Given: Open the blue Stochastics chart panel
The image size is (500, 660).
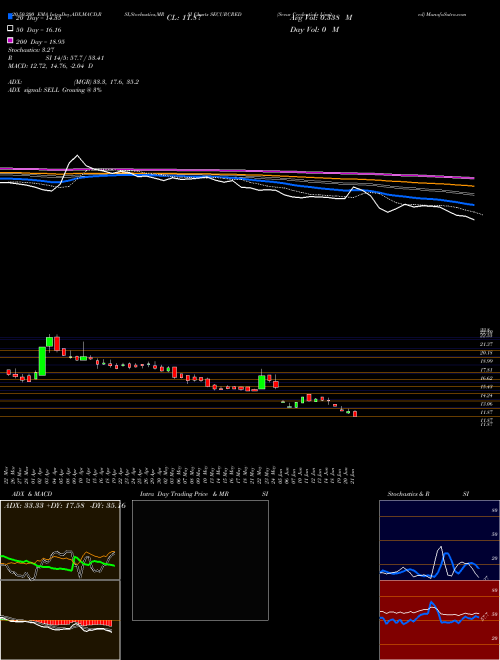Looking at the screenshot, I should coord(439,540).
